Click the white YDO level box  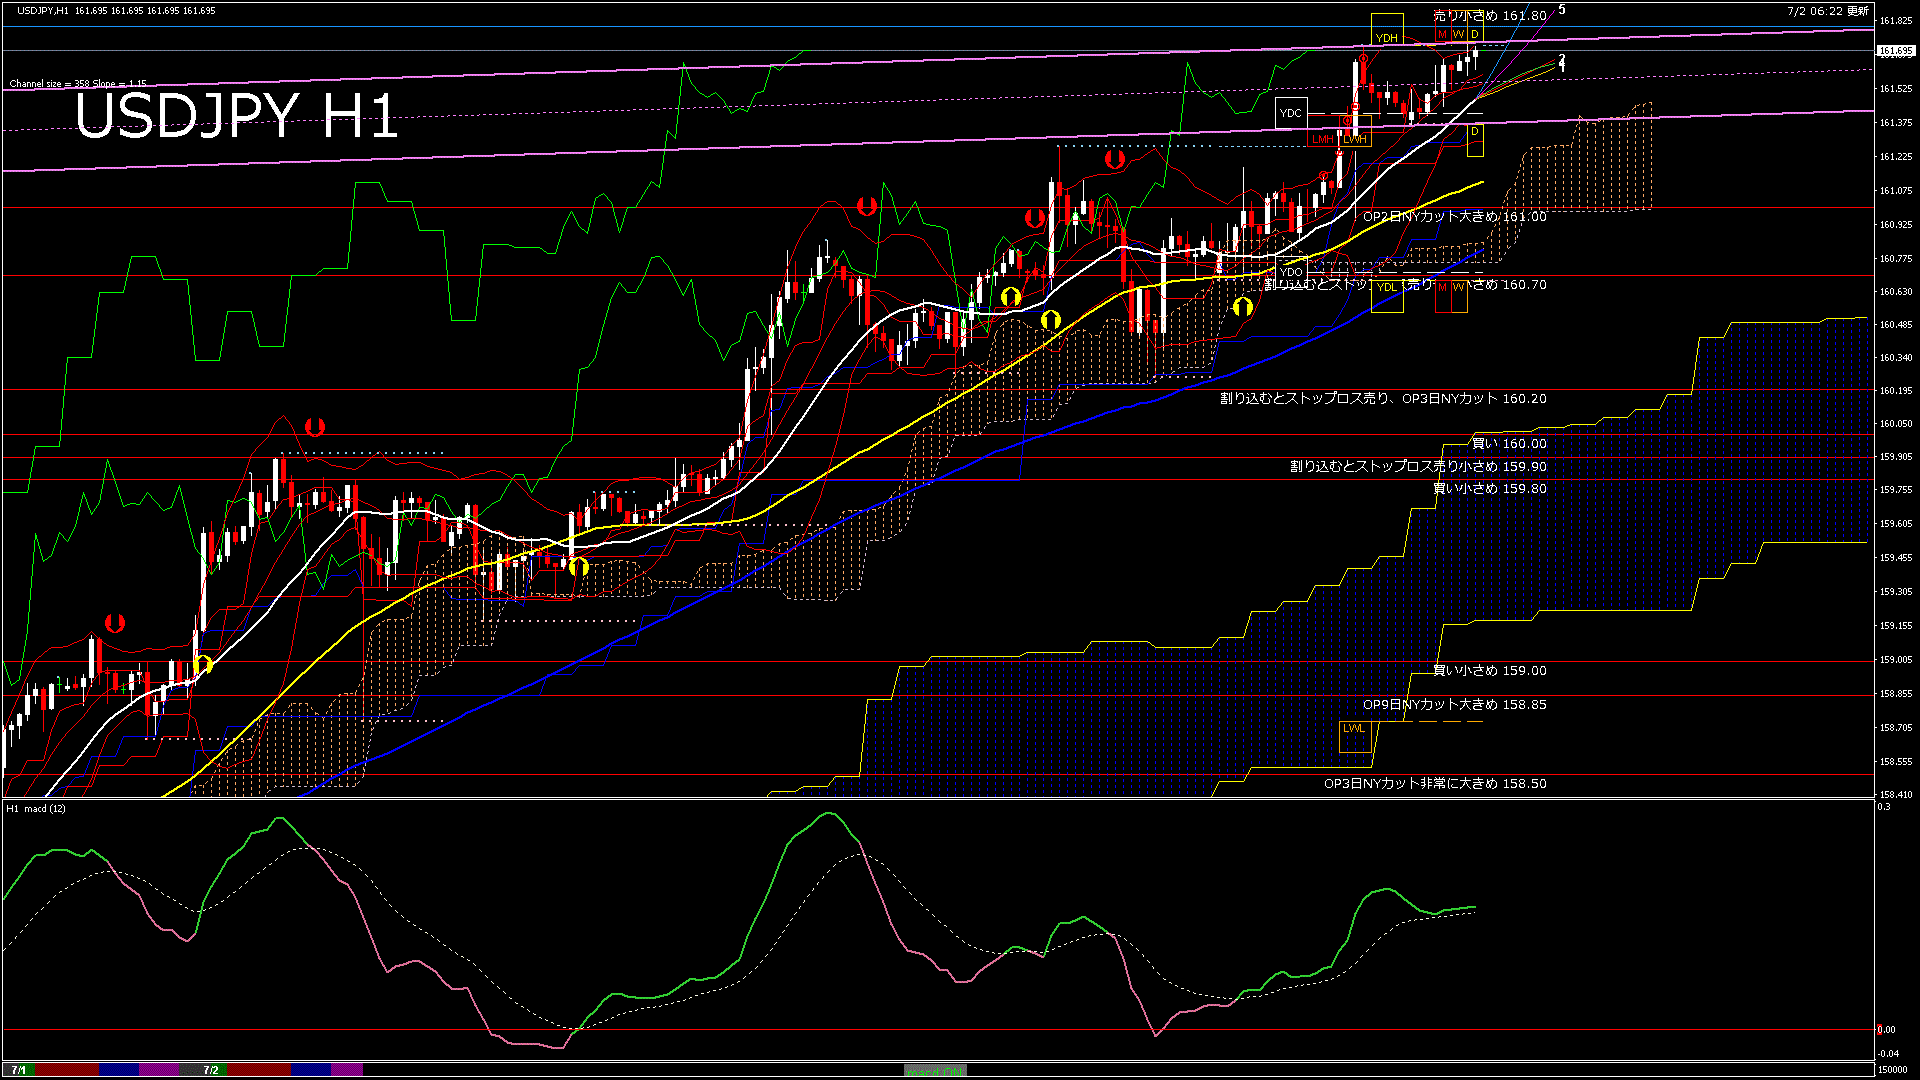click(x=1291, y=272)
